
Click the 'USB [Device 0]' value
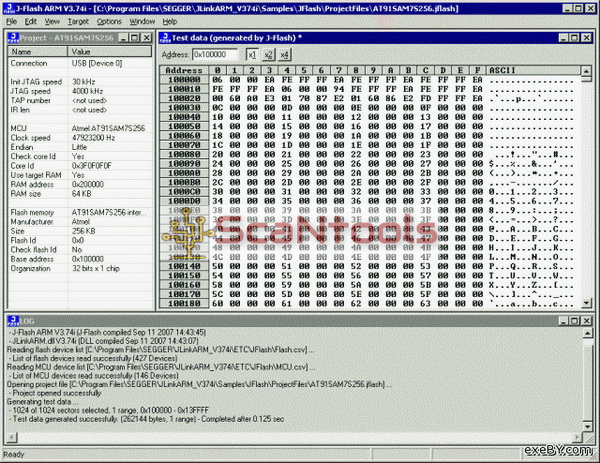click(x=97, y=64)
